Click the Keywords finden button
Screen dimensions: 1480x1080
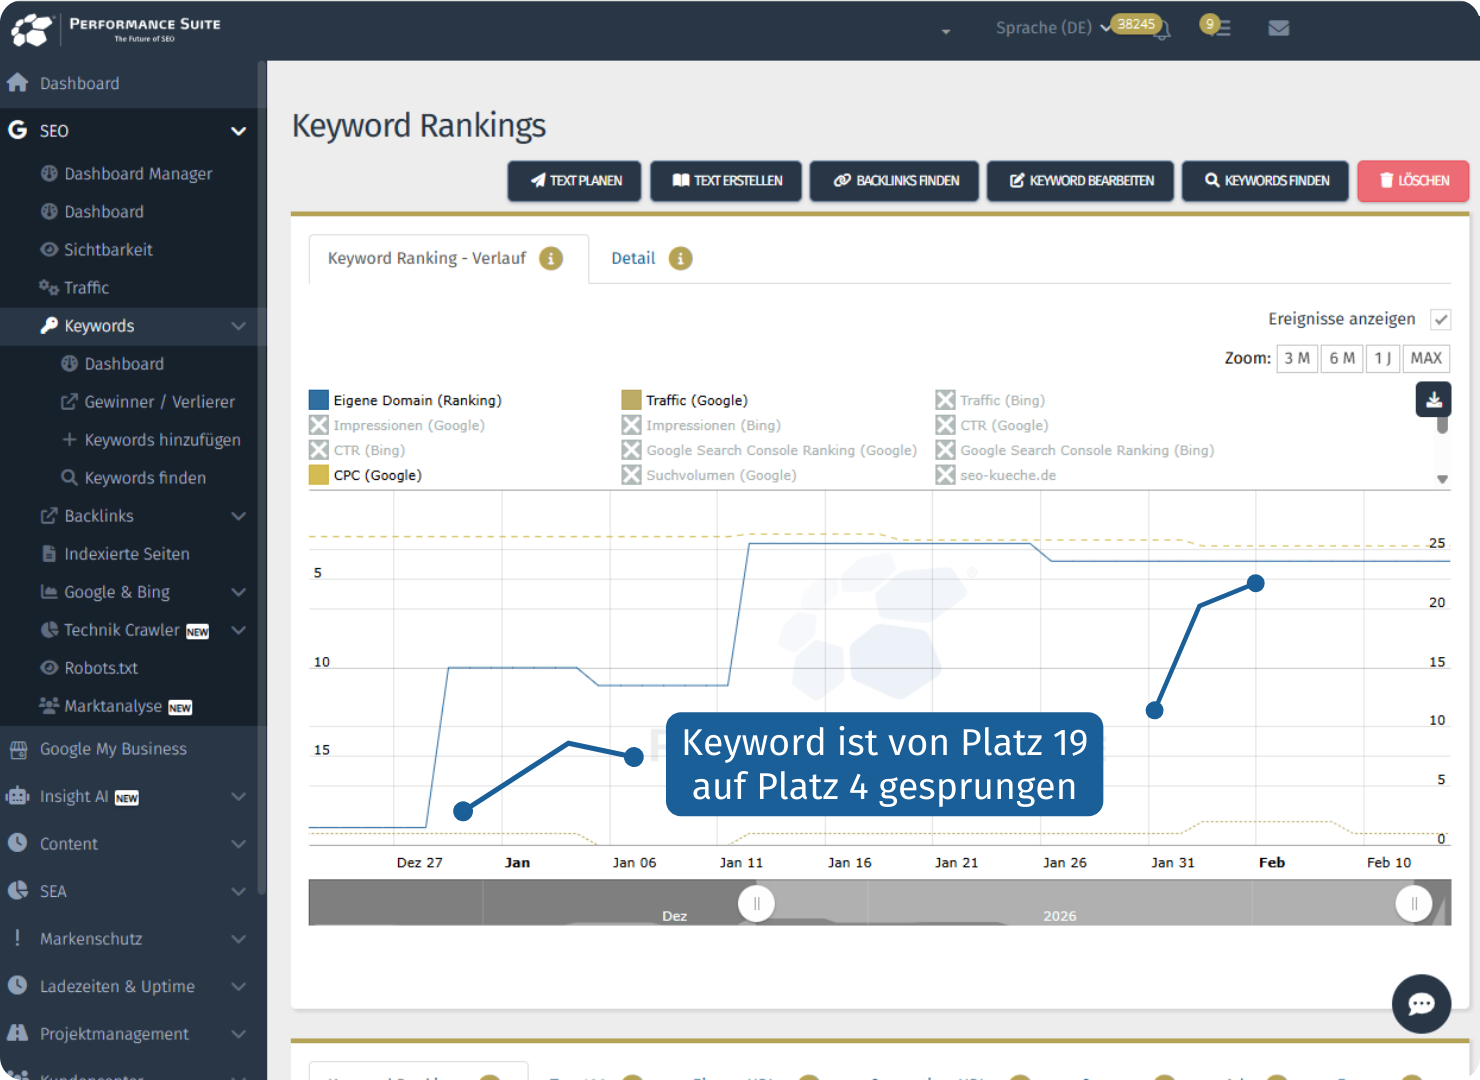[1265, 181]
